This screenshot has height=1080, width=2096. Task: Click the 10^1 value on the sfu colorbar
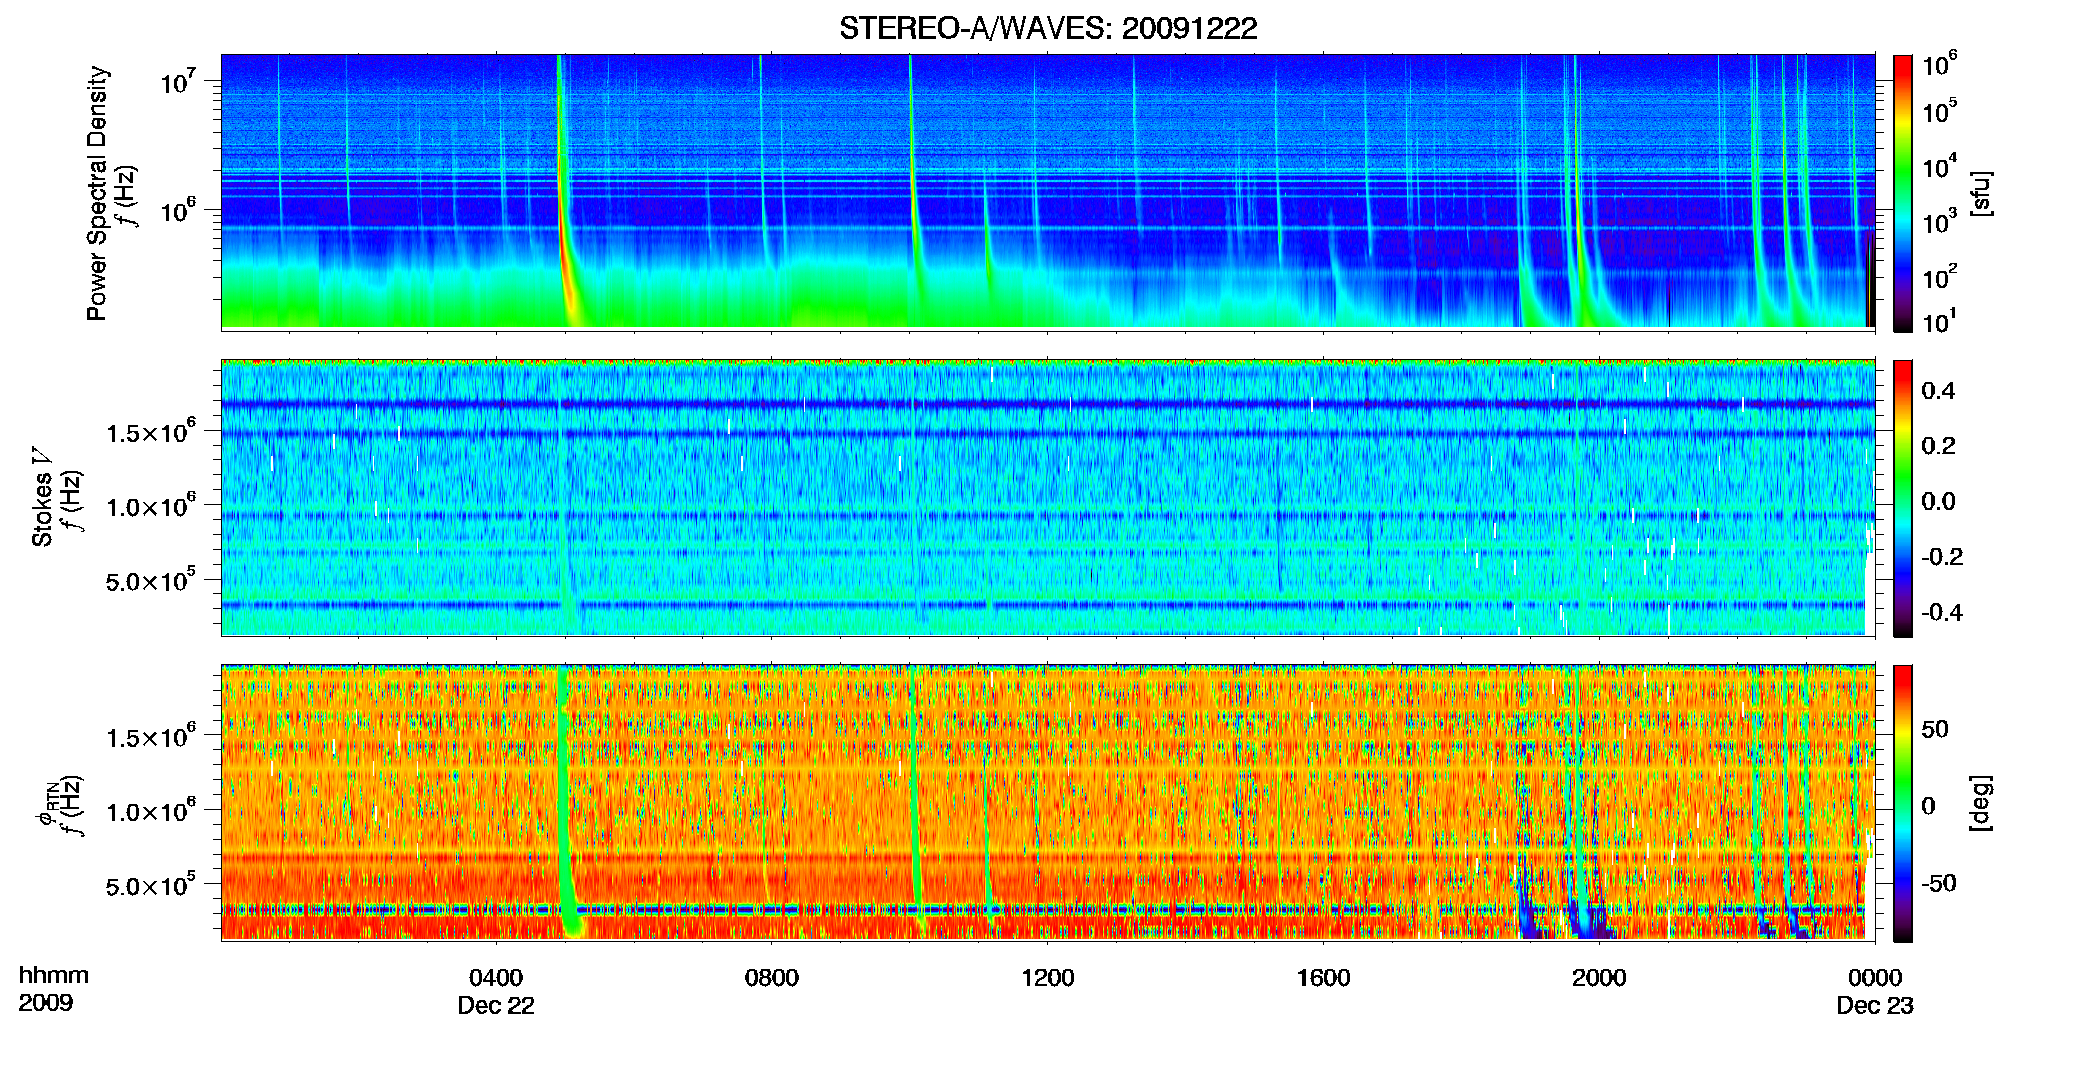pos(1939,320)
